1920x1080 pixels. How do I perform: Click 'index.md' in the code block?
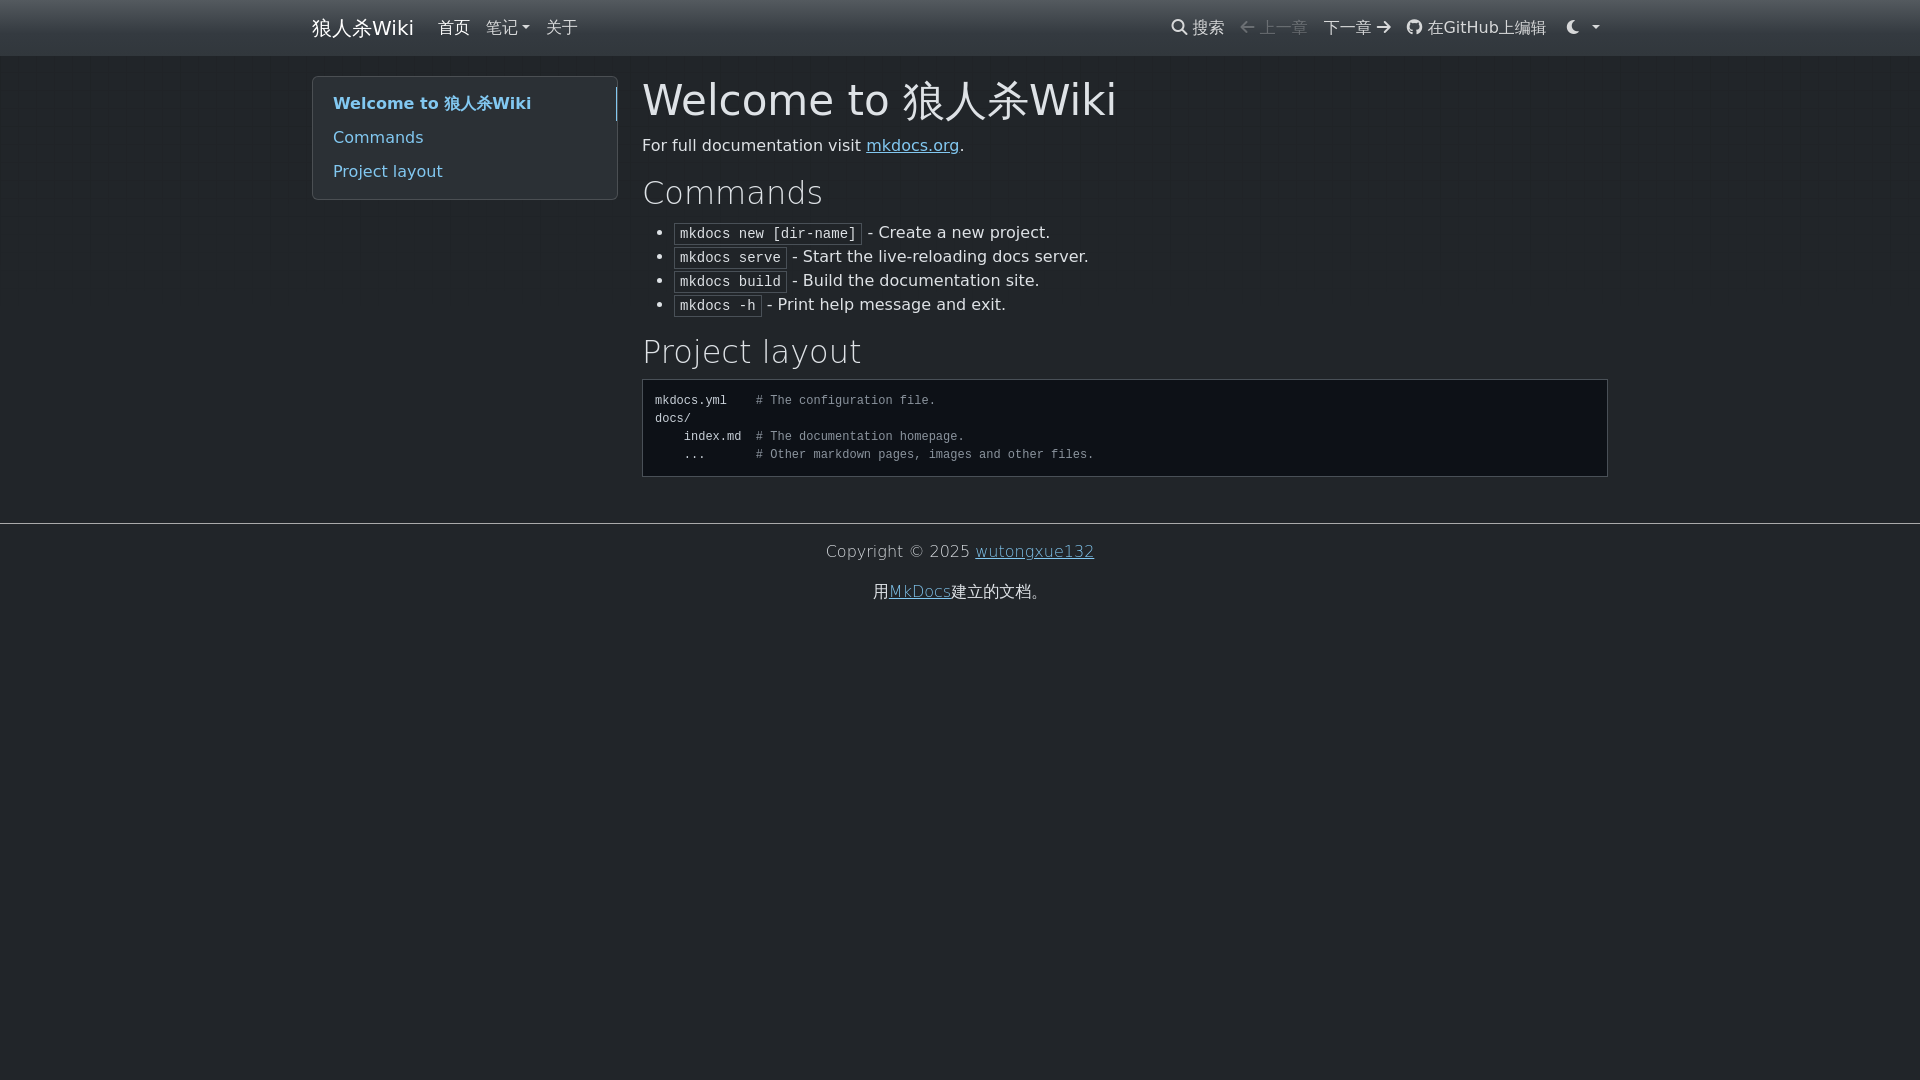712,437
